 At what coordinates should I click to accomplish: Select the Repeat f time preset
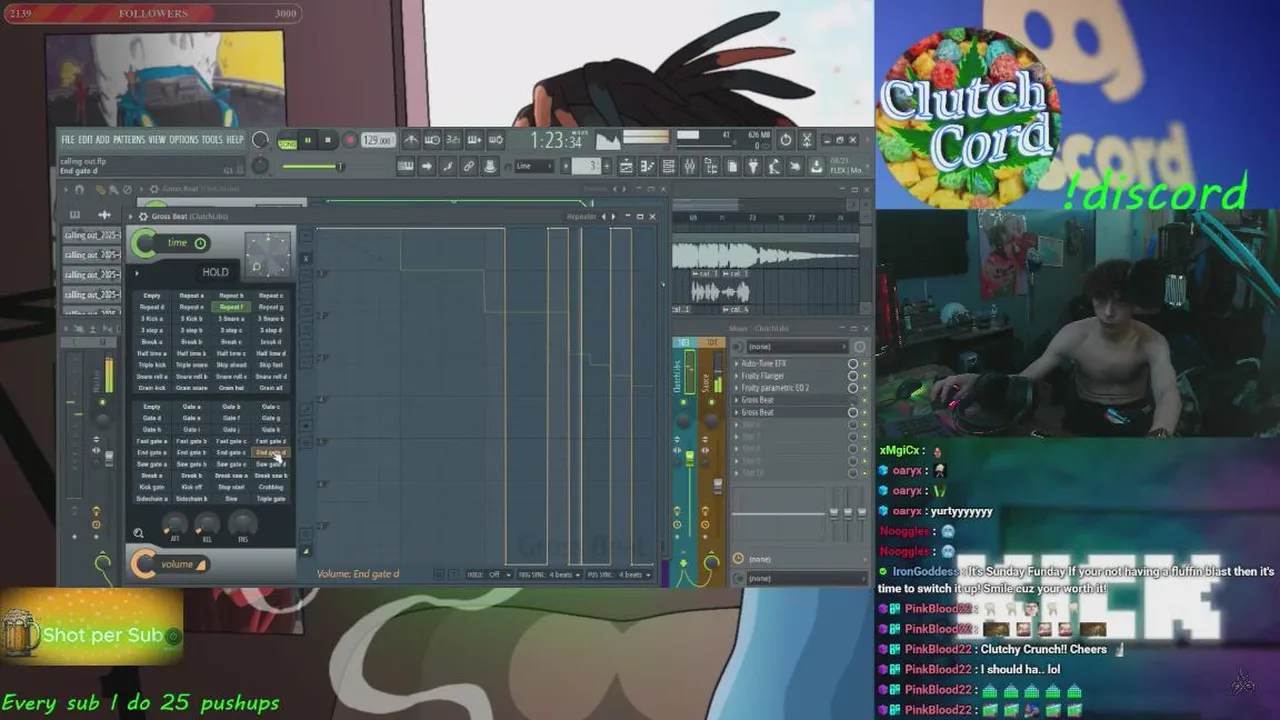coord(231,307)
